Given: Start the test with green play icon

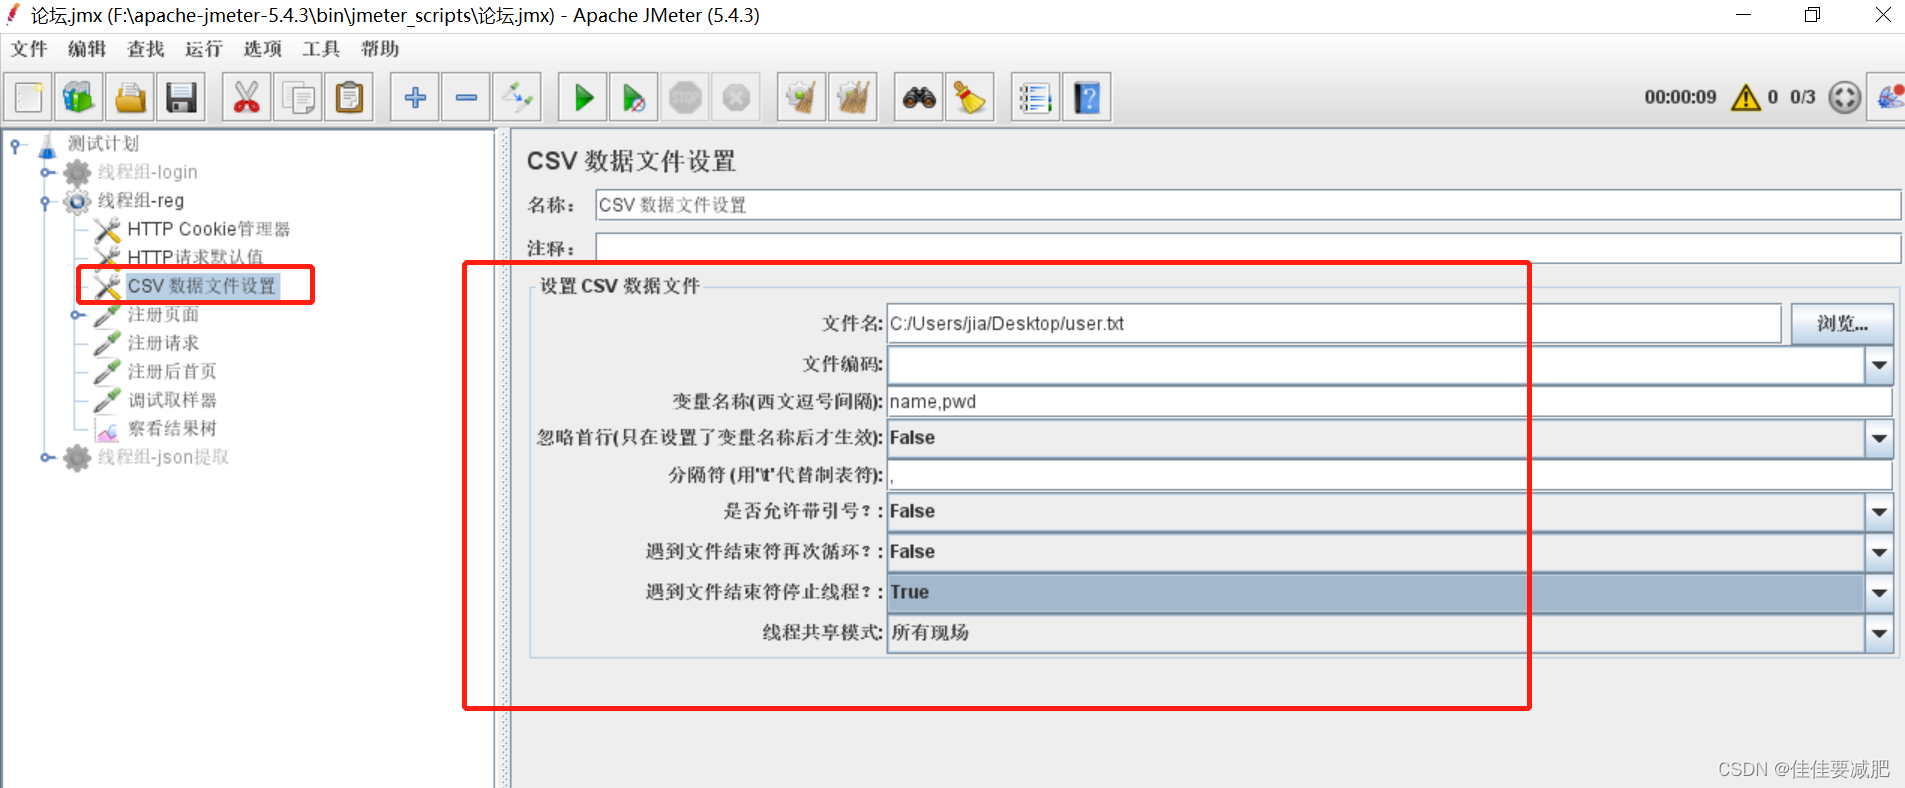Looking at the screenshot, I should tap(583, 97).
